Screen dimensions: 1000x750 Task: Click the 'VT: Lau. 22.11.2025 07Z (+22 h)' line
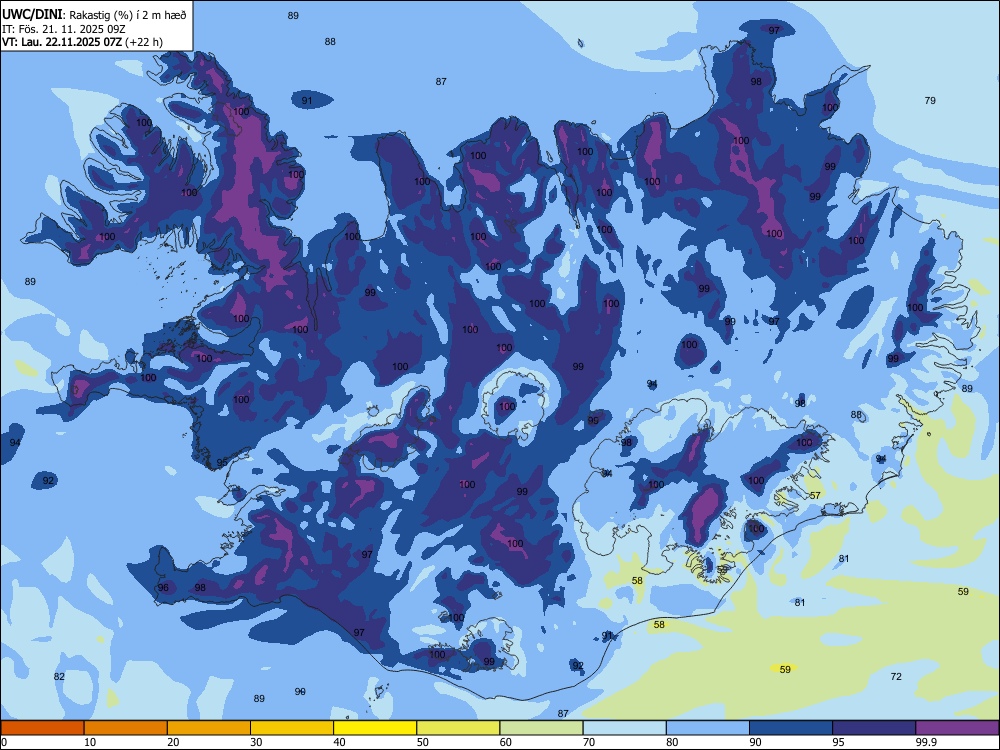82,43
